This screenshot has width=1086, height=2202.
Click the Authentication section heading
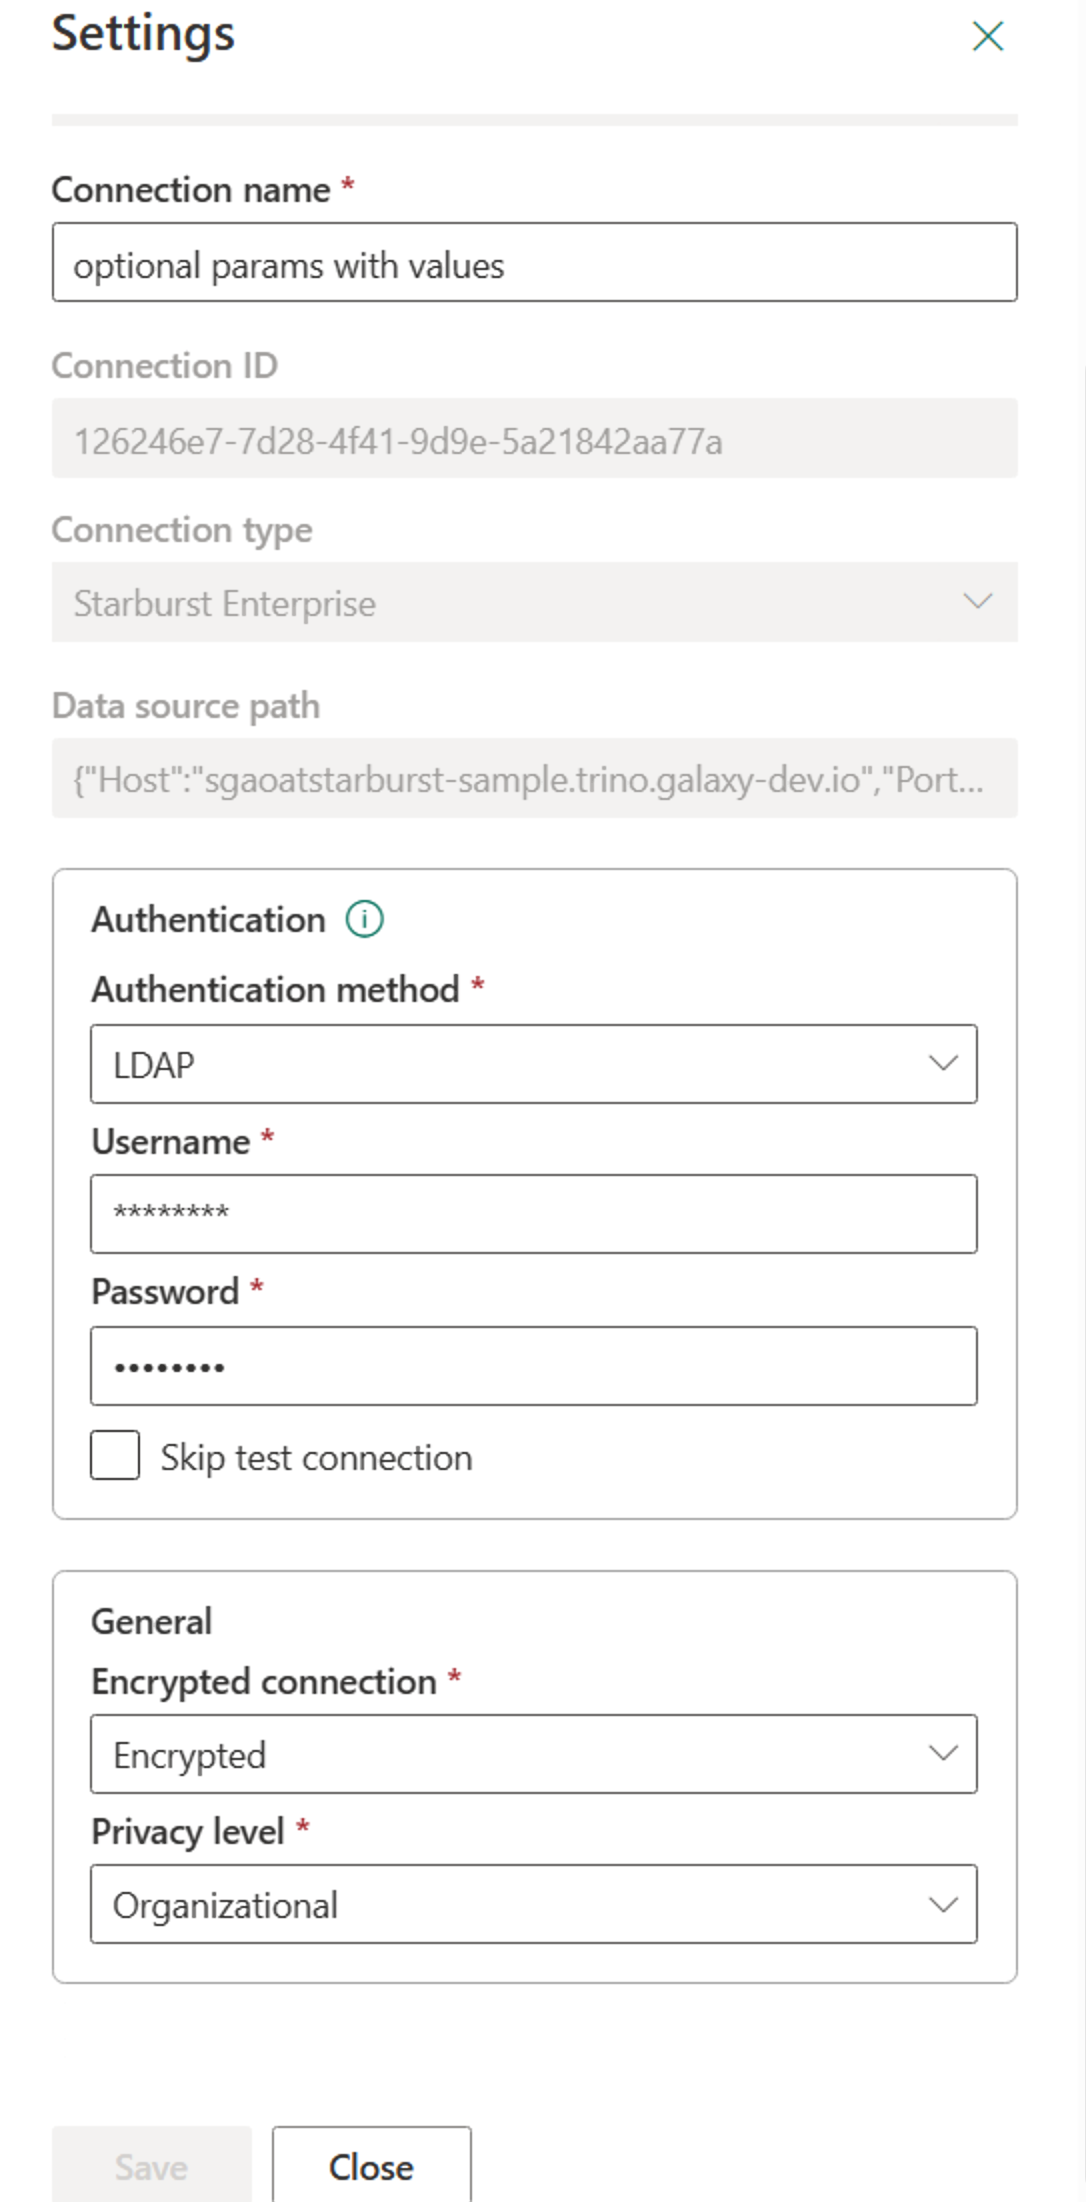[x=208, y=919]
